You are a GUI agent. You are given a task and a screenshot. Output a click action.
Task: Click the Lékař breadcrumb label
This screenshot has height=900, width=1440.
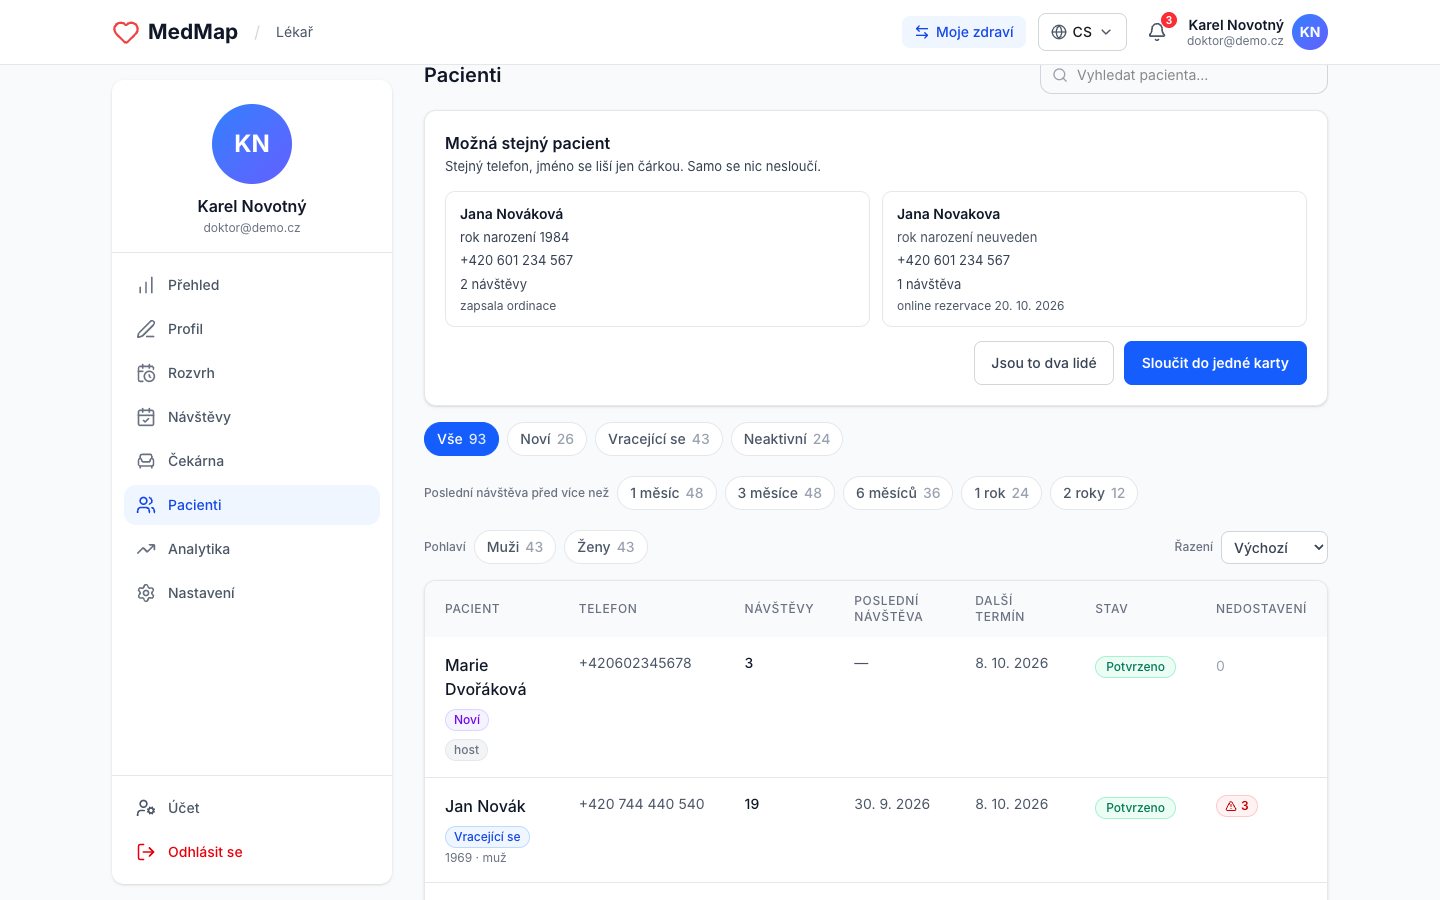[294, 32]
